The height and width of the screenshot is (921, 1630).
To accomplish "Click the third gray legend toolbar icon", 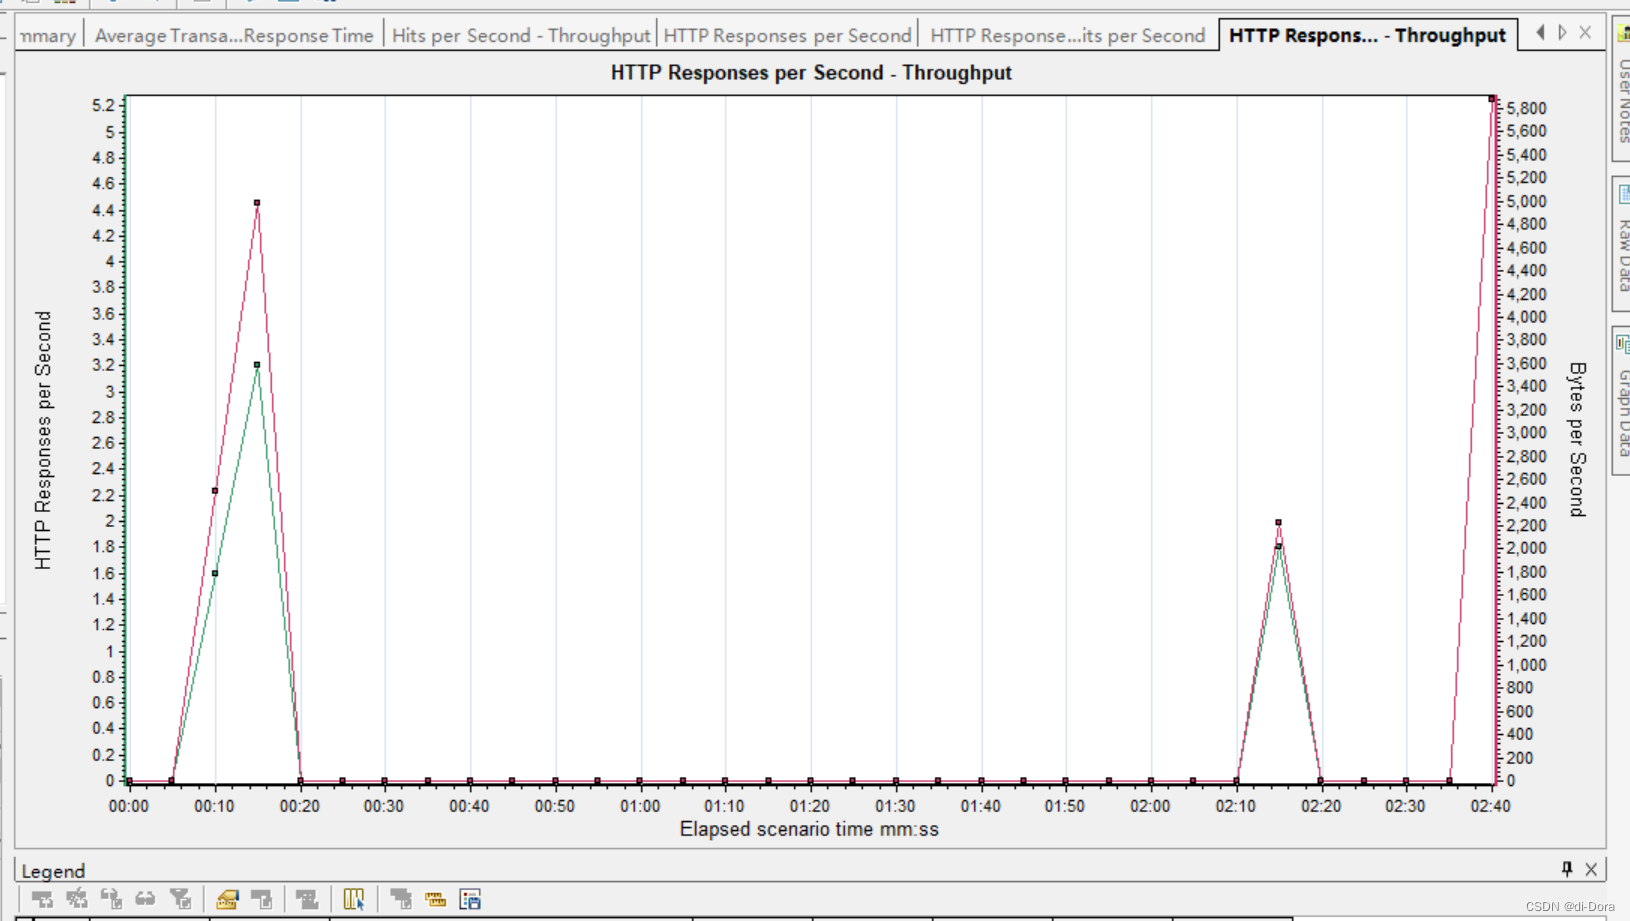I will click(111, 899).
